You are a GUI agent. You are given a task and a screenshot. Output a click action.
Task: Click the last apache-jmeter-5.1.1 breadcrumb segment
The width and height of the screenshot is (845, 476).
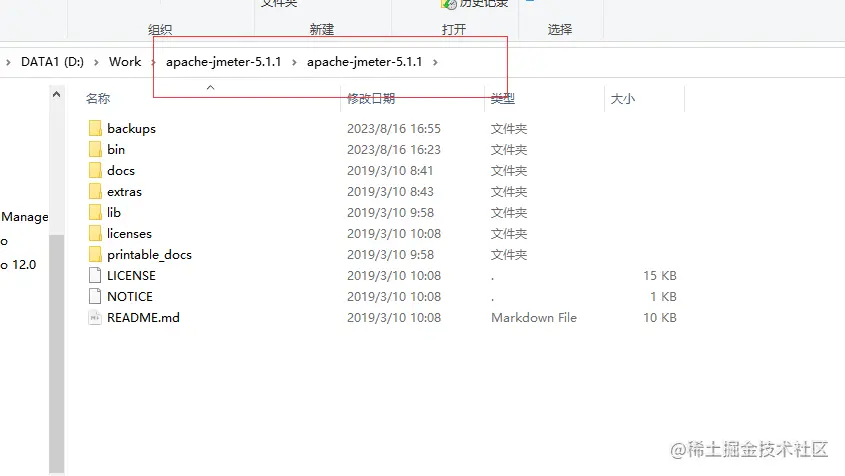(365, 62)
